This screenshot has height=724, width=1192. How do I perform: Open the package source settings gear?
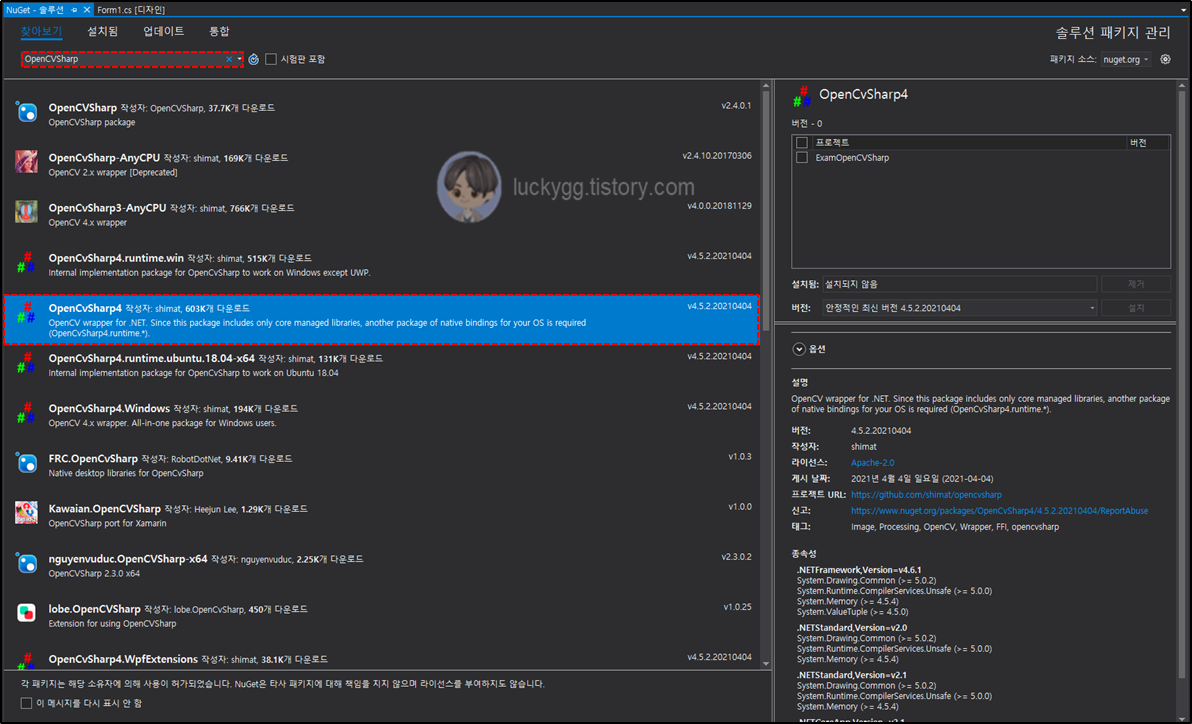point(1163,59)
